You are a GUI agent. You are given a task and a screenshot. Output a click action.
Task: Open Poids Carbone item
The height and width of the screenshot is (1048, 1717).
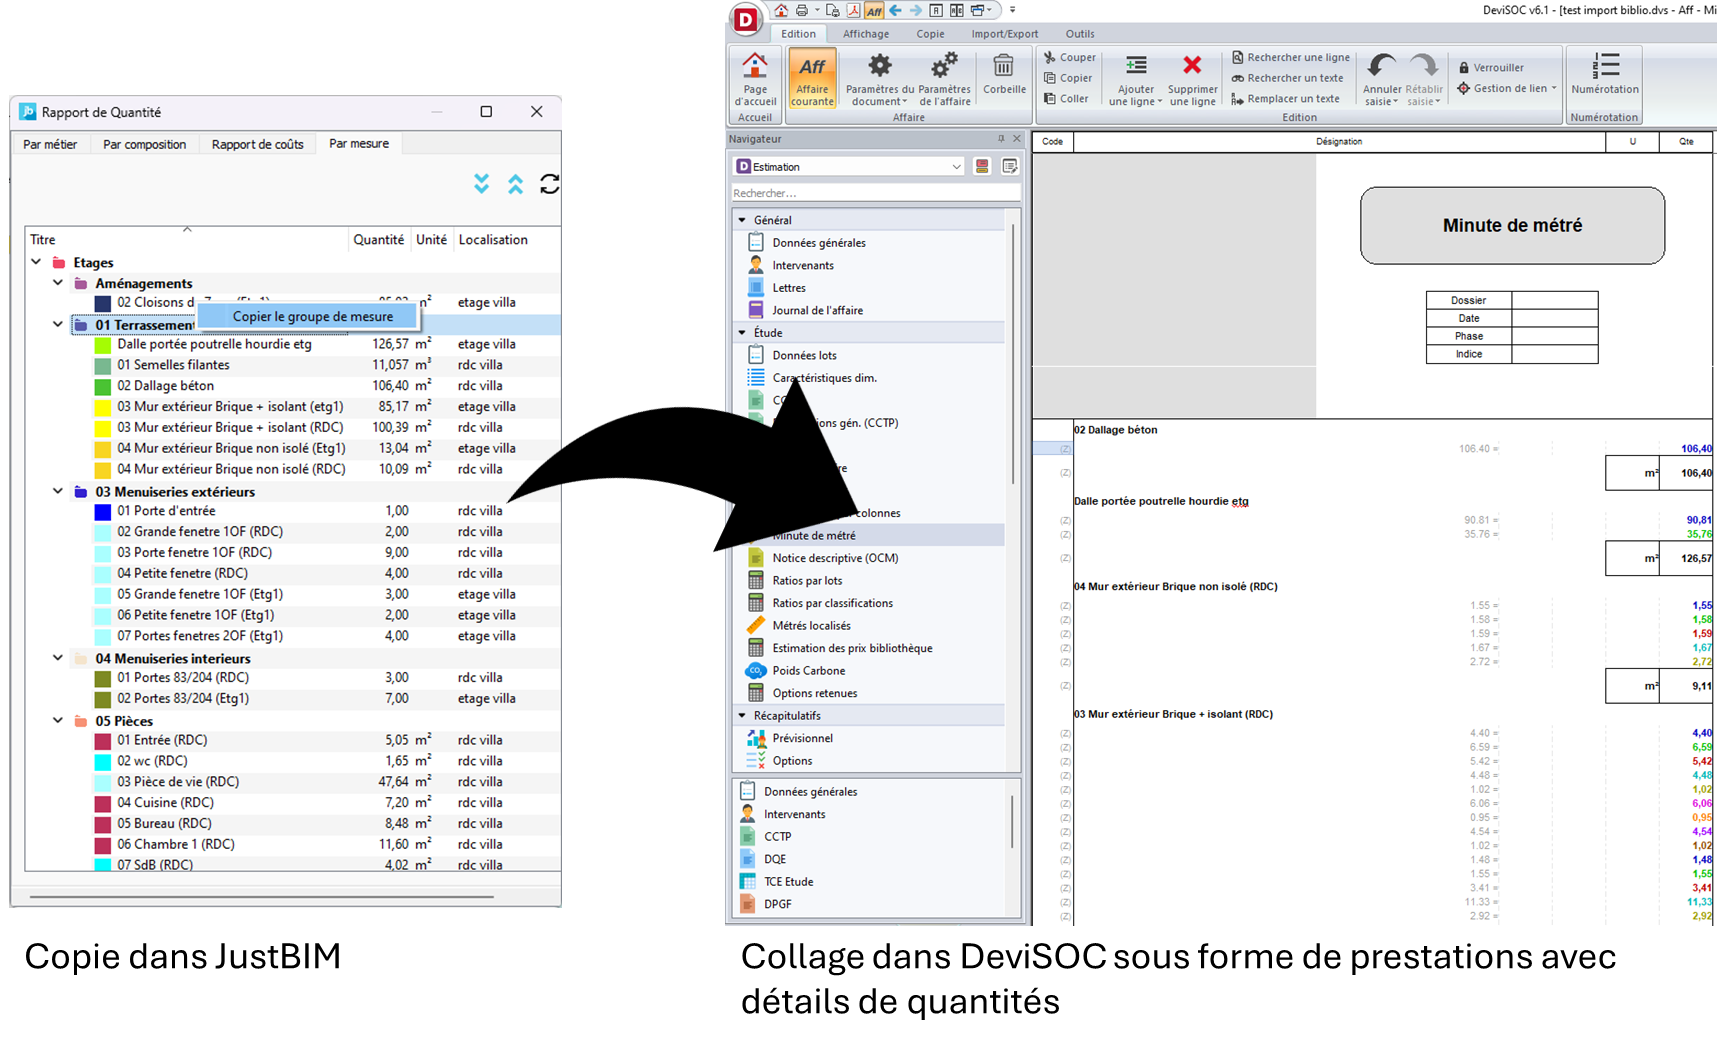coord(808,671)
